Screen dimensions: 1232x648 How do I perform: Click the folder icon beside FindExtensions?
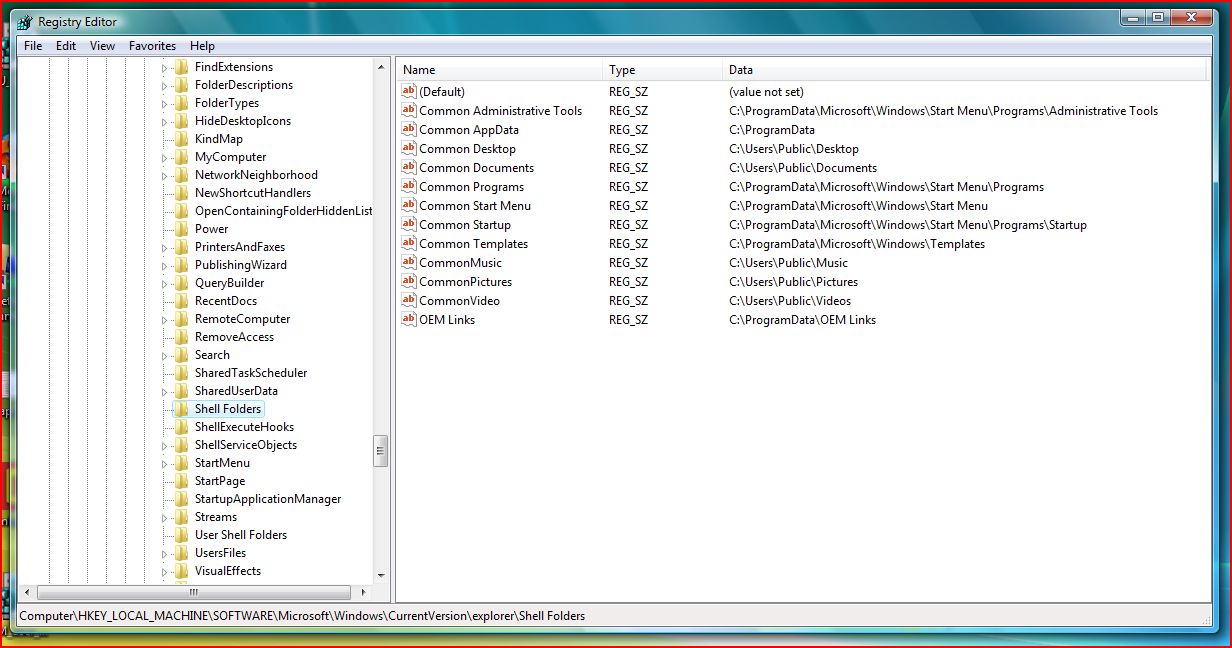pos(181,67)
